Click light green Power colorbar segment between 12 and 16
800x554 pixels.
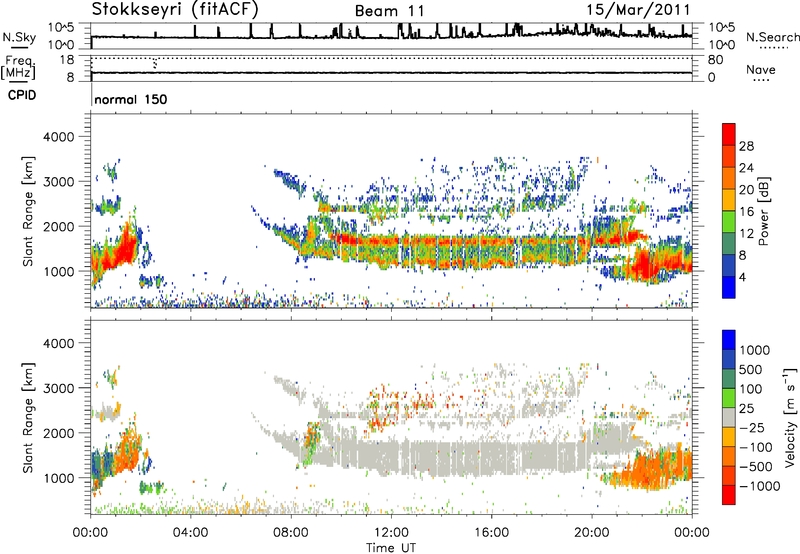coord(729,222)
